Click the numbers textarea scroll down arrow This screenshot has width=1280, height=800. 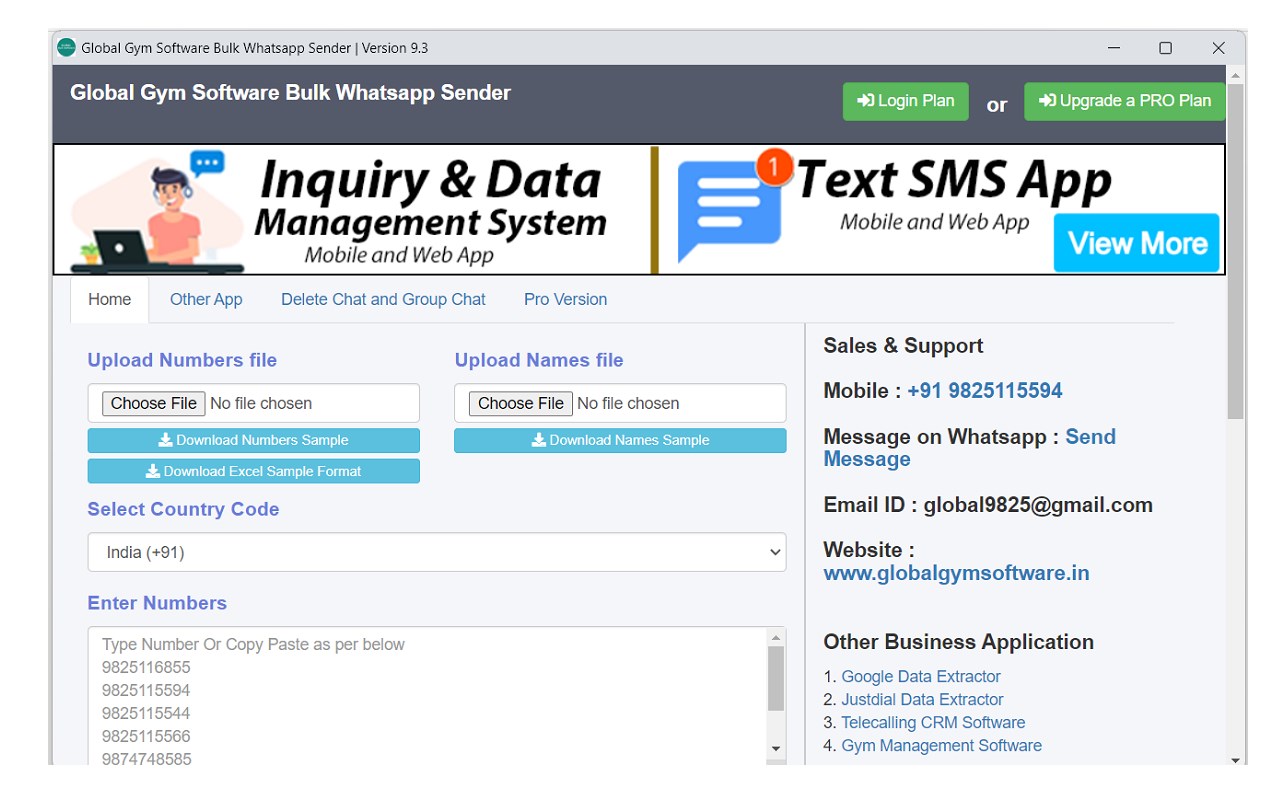(x=776, y=749)
